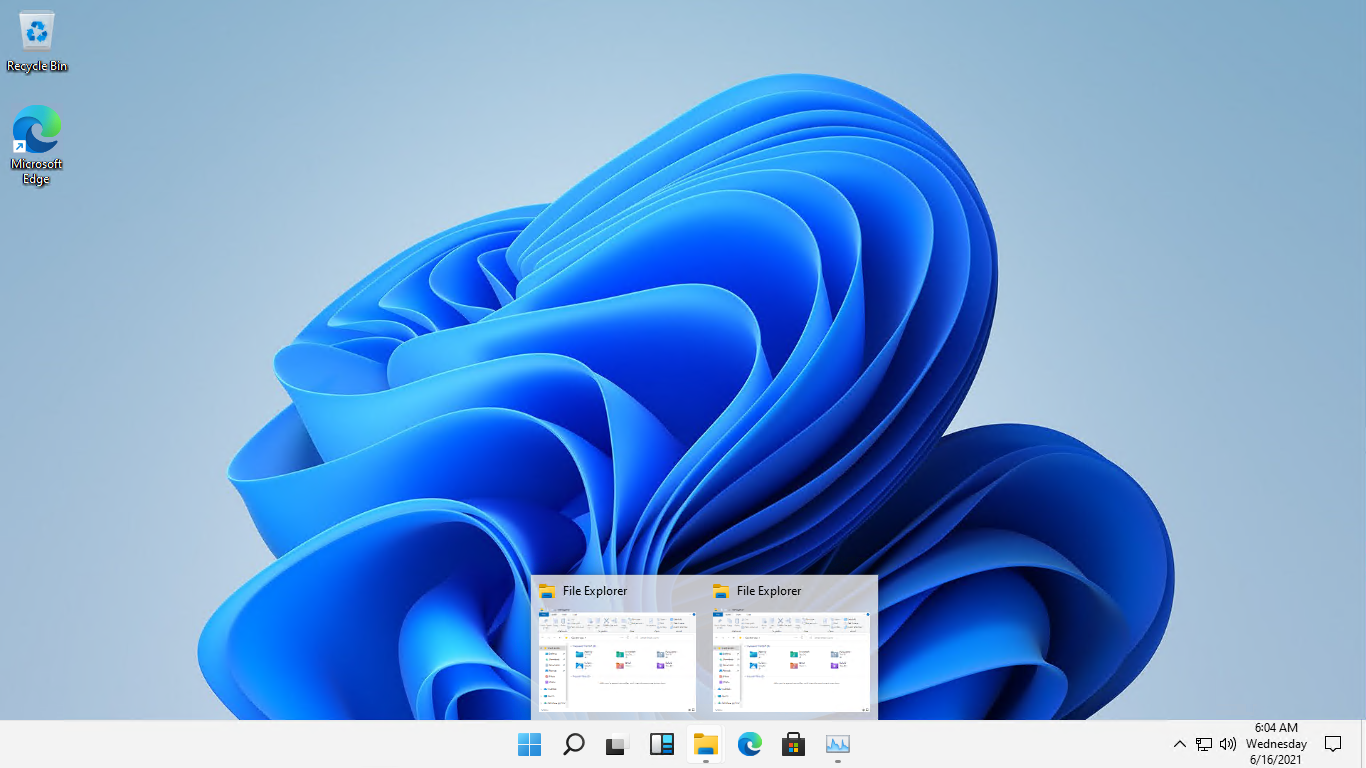Open Task View from the taskbar

[617, 744]
